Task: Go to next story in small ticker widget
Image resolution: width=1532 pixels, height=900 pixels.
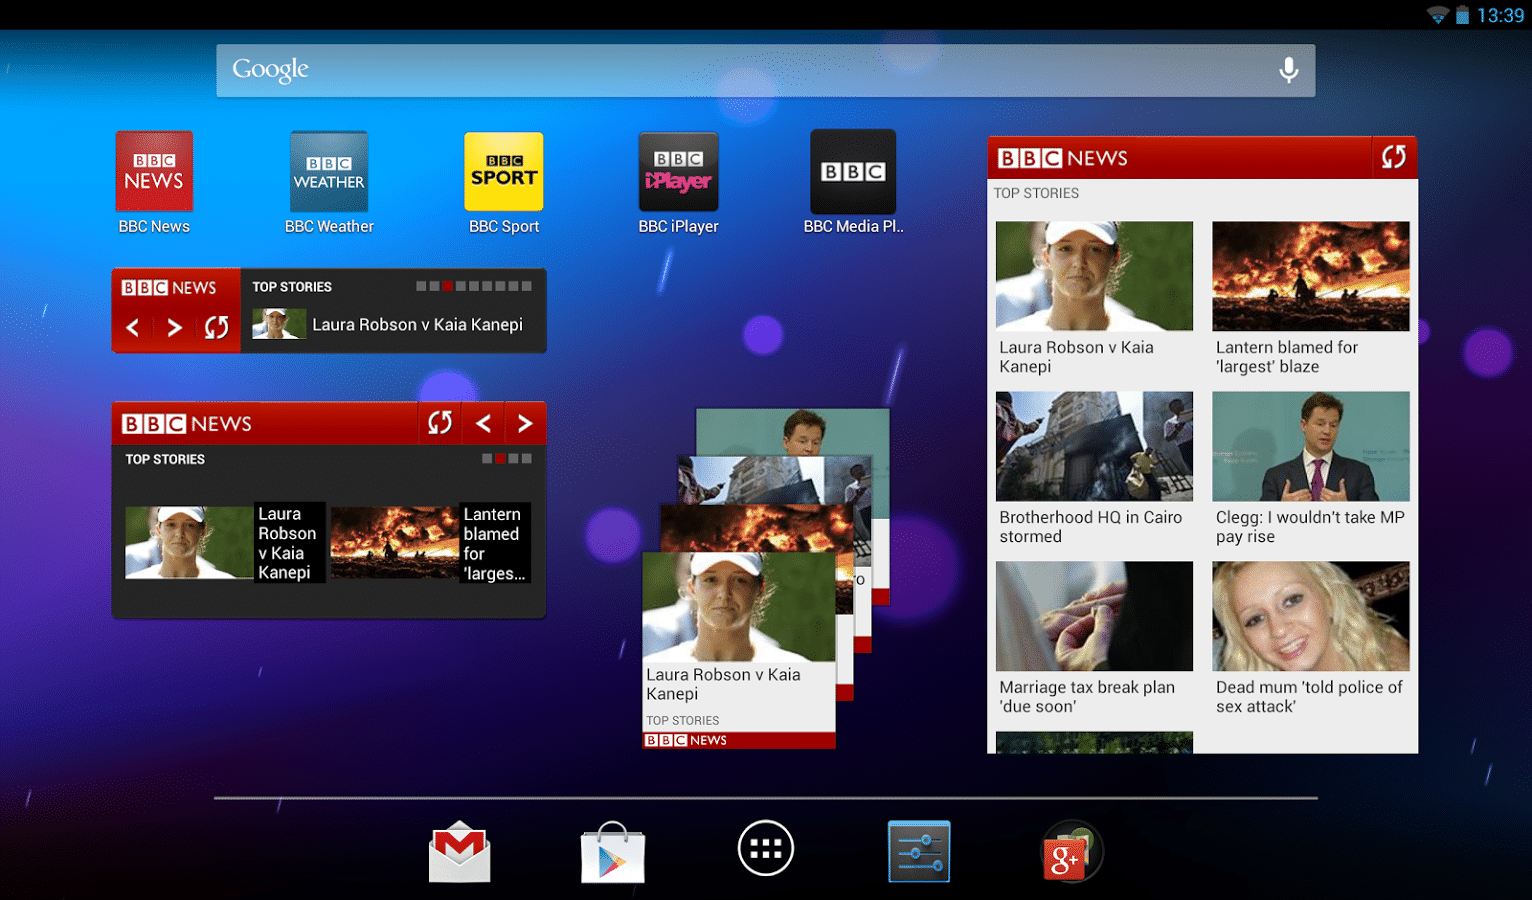Action: [174, 327]
